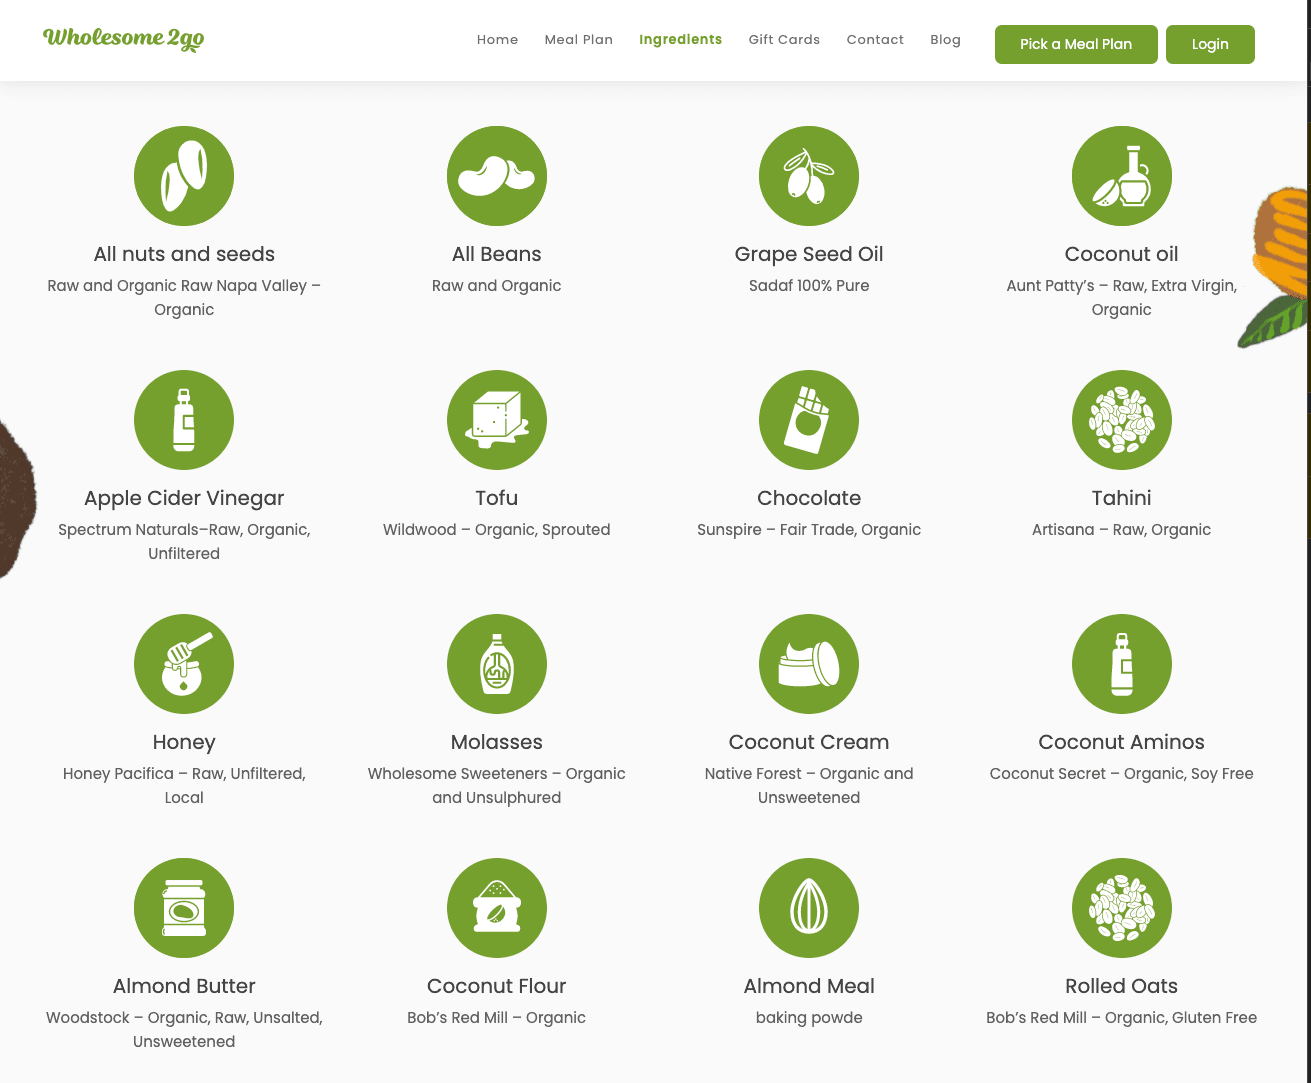Select the Apple Cider Vinegar bottle icon
The height and width of the screenshot is (1083, 1311).
(x=184, y=420)
